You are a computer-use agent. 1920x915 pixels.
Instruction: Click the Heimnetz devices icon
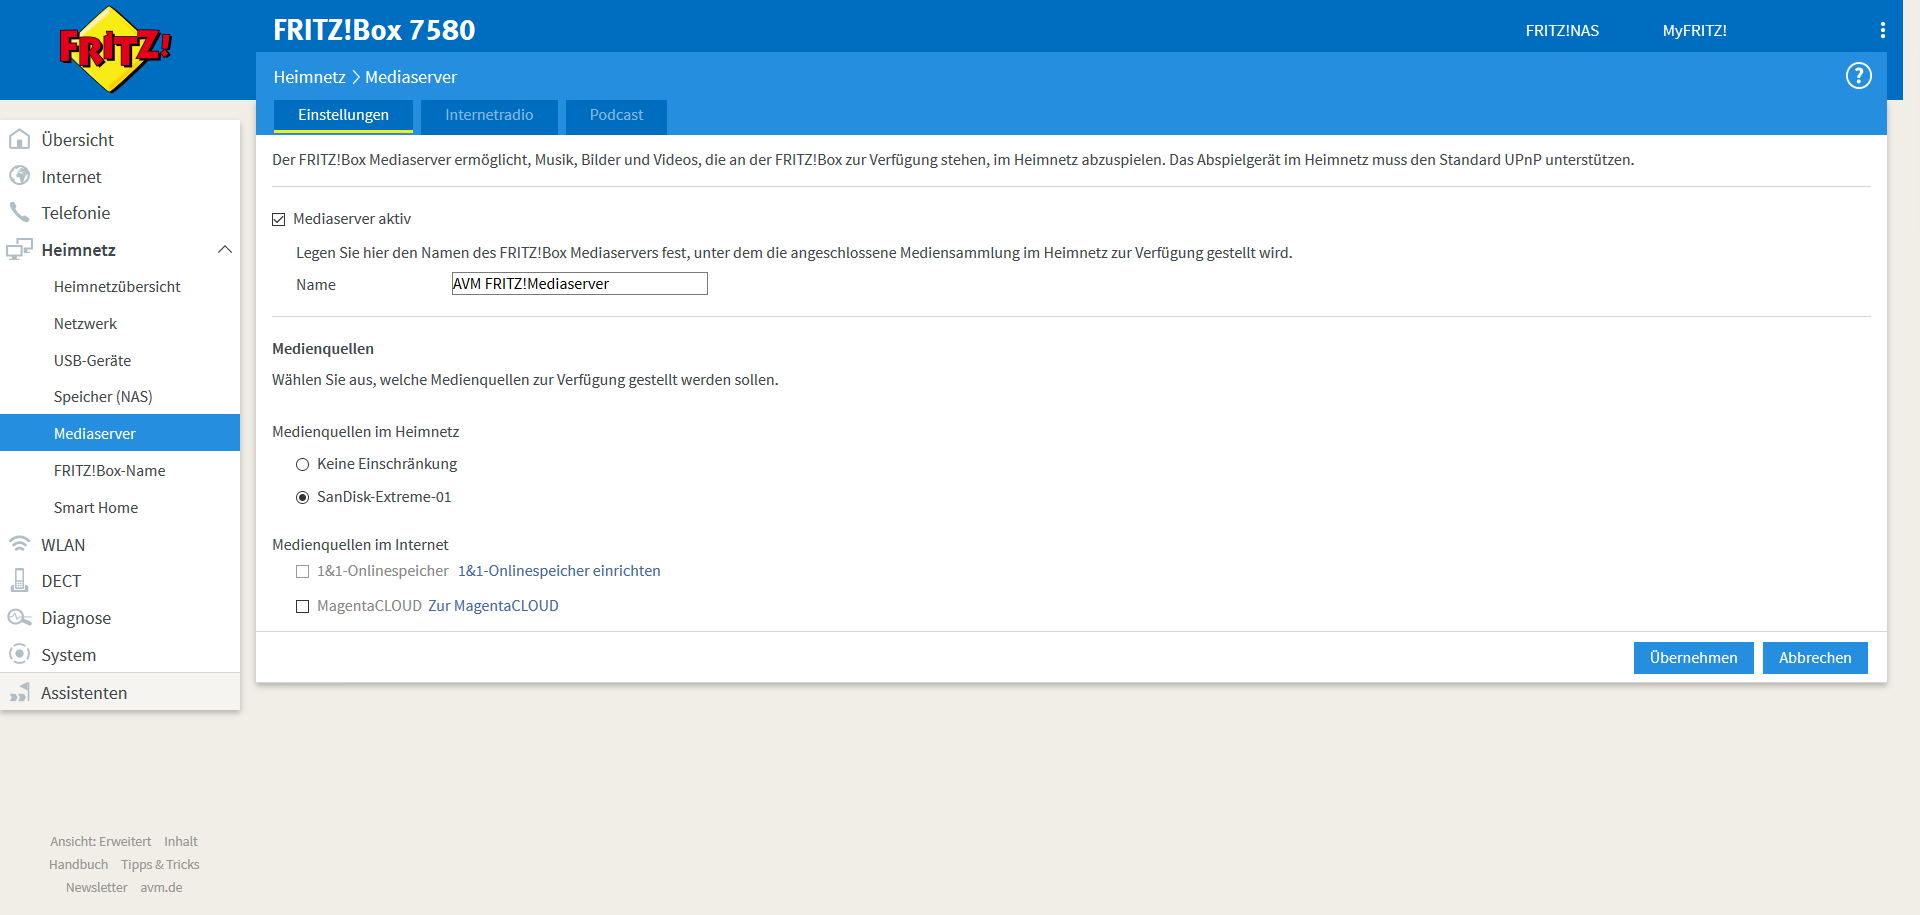tap(19, 249)
